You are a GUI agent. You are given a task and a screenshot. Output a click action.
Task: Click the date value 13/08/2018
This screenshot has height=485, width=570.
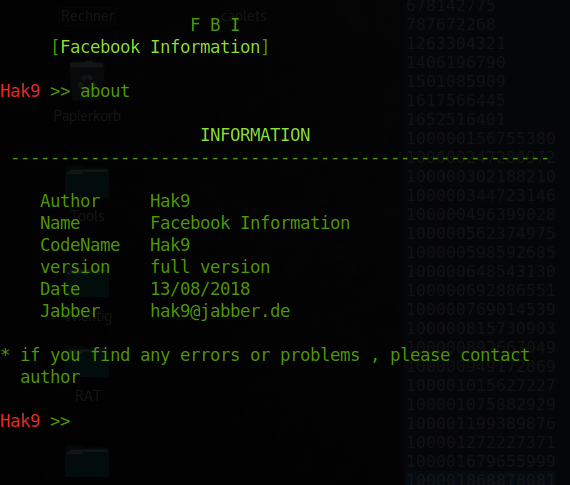200,289
